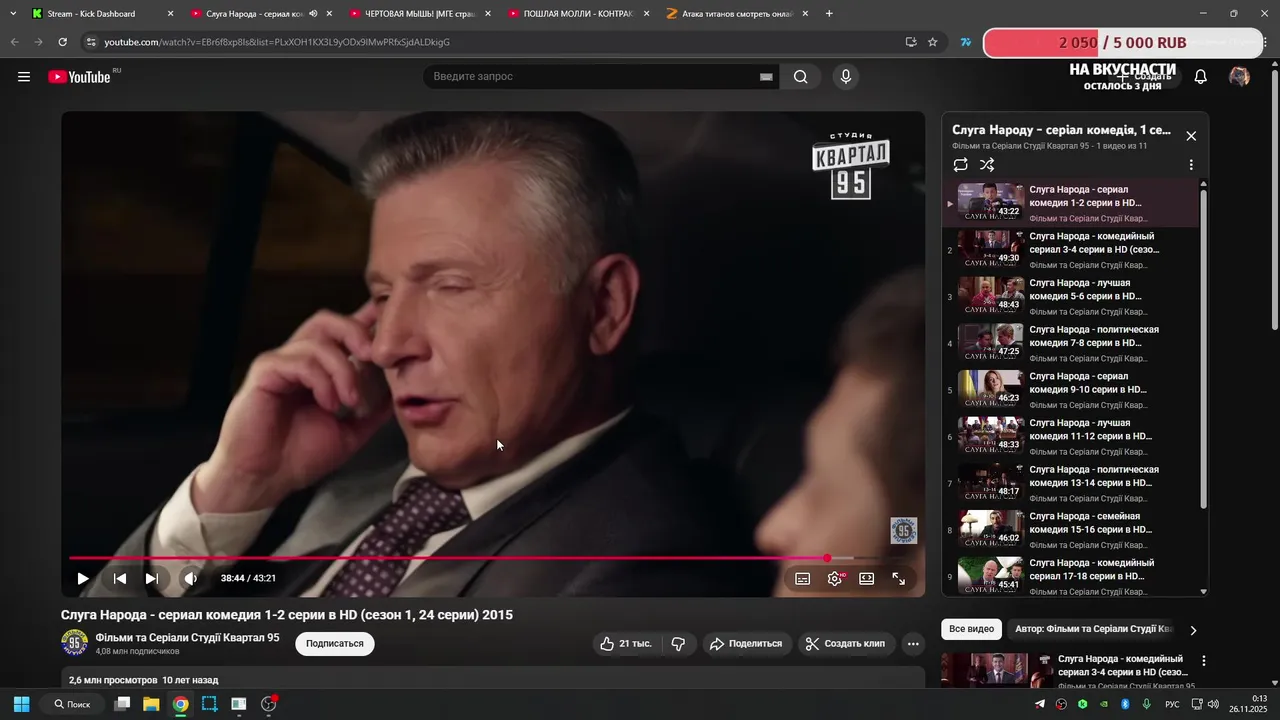This screenshot has width=1280, height=720.
Task: Open the Windows Start menu
Action: [x=21, y=704]
